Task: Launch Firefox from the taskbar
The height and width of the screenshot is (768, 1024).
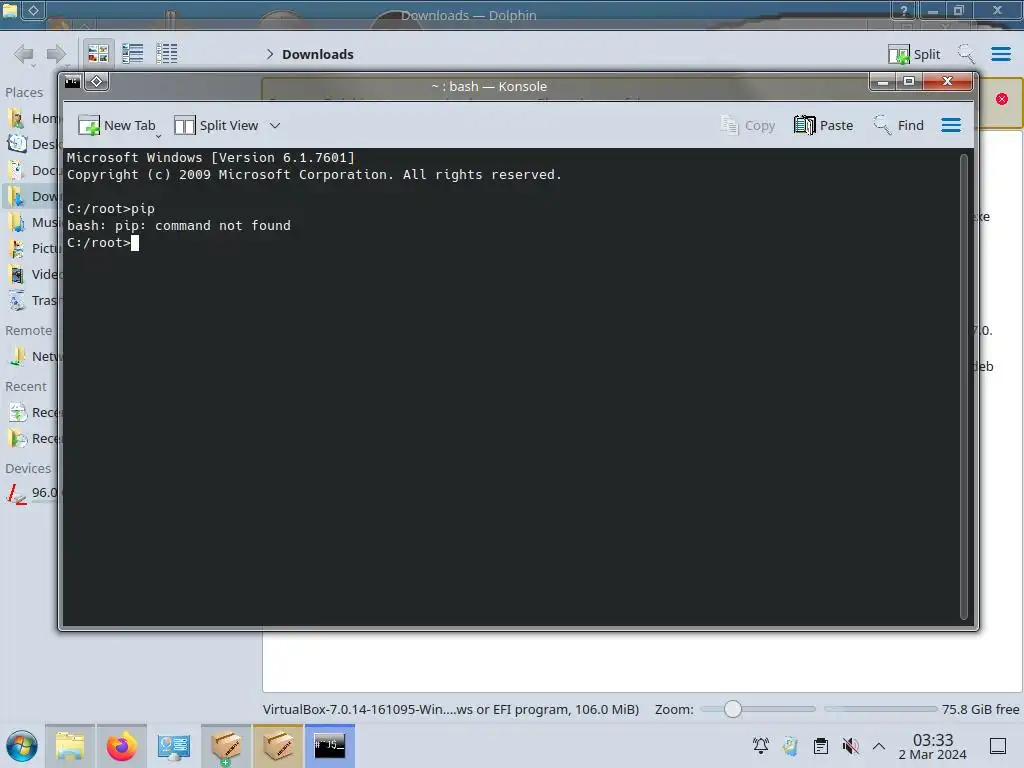Action: click(x=121, y=746)
